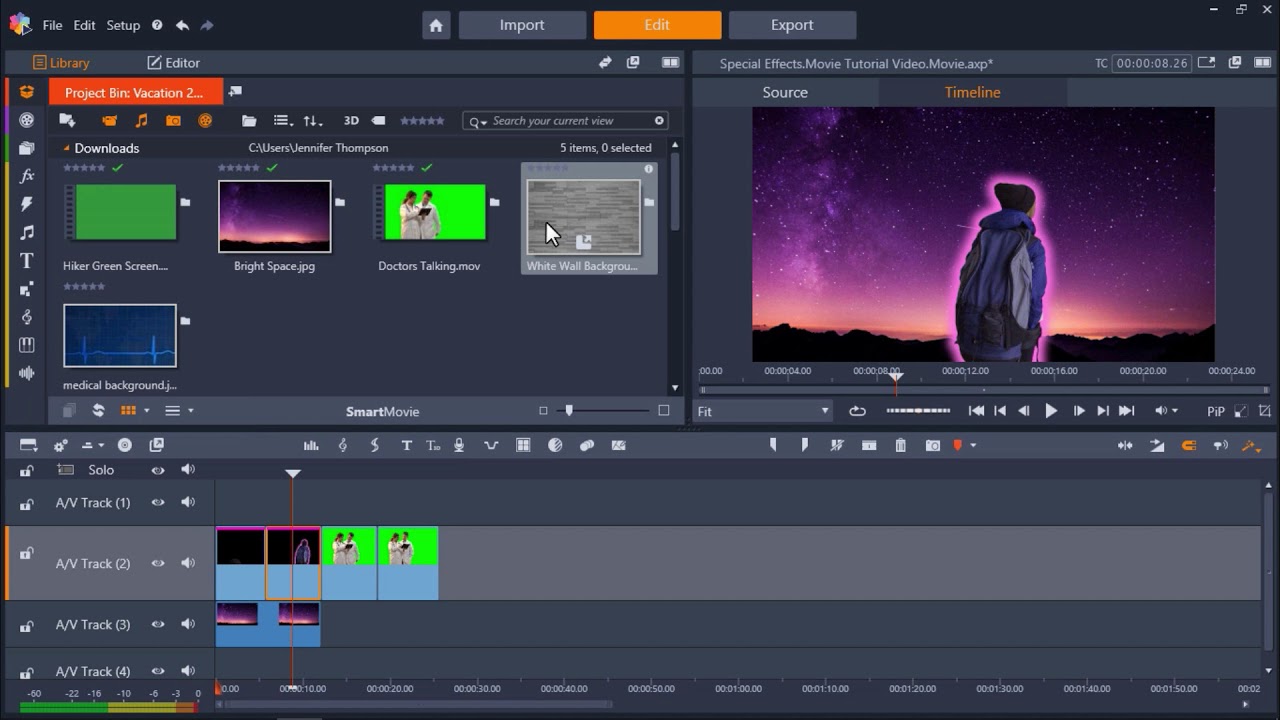1280x720 pixels.
Task: Click the SmartMovie button
Action: point(382,411)
